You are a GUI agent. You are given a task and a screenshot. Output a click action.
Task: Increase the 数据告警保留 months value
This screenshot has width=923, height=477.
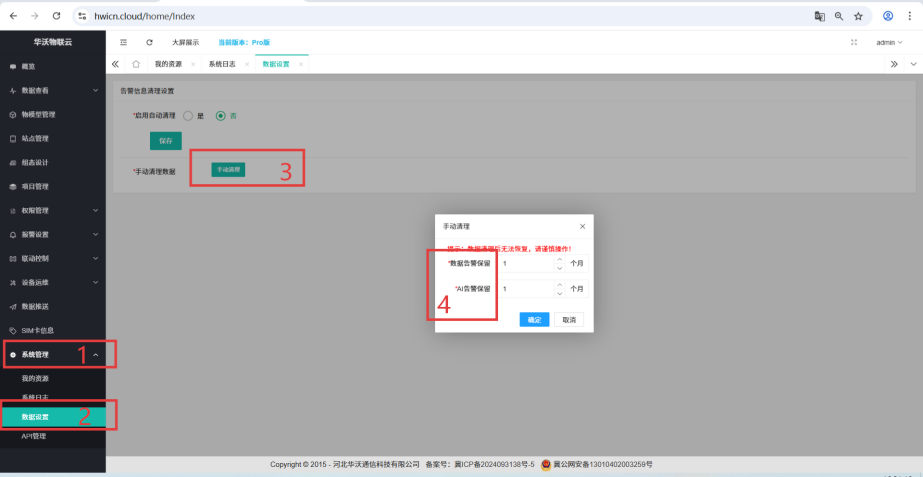coord(558,260)
